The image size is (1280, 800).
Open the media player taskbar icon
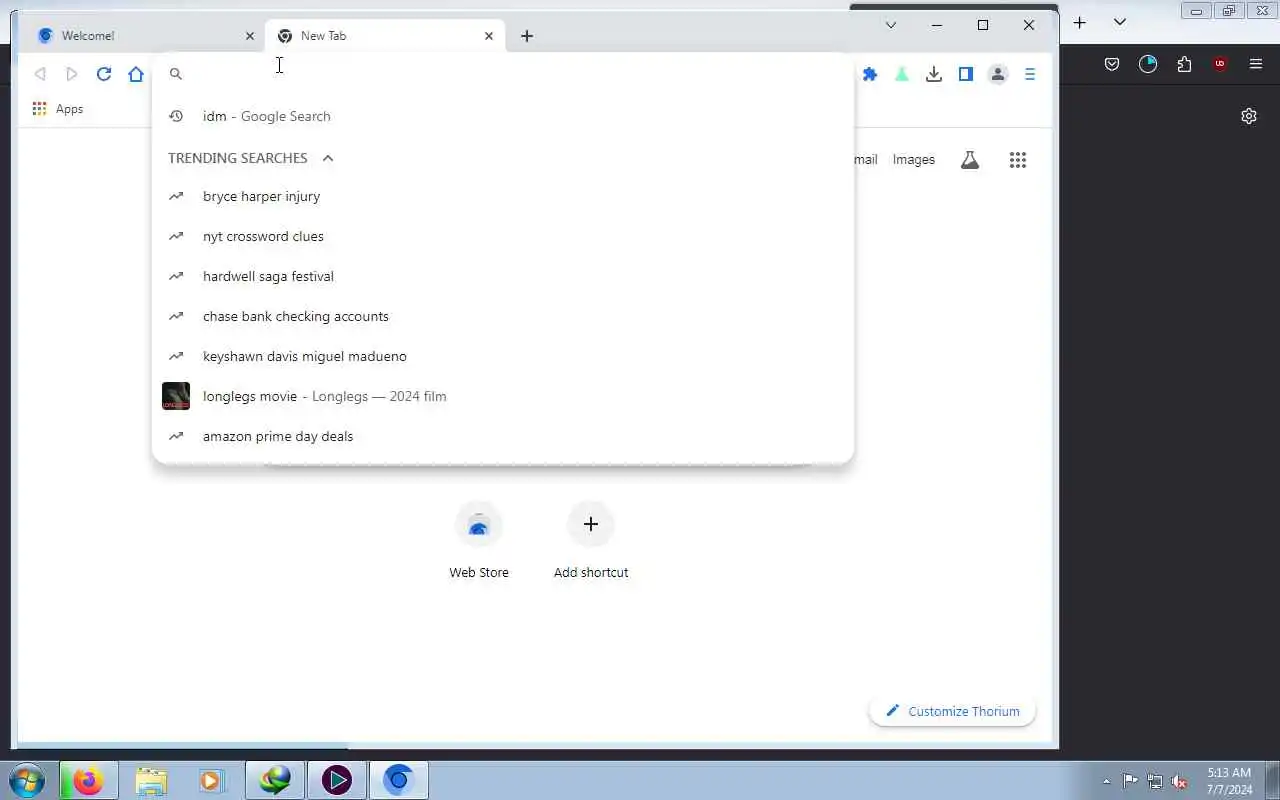(x=211, y=780)
